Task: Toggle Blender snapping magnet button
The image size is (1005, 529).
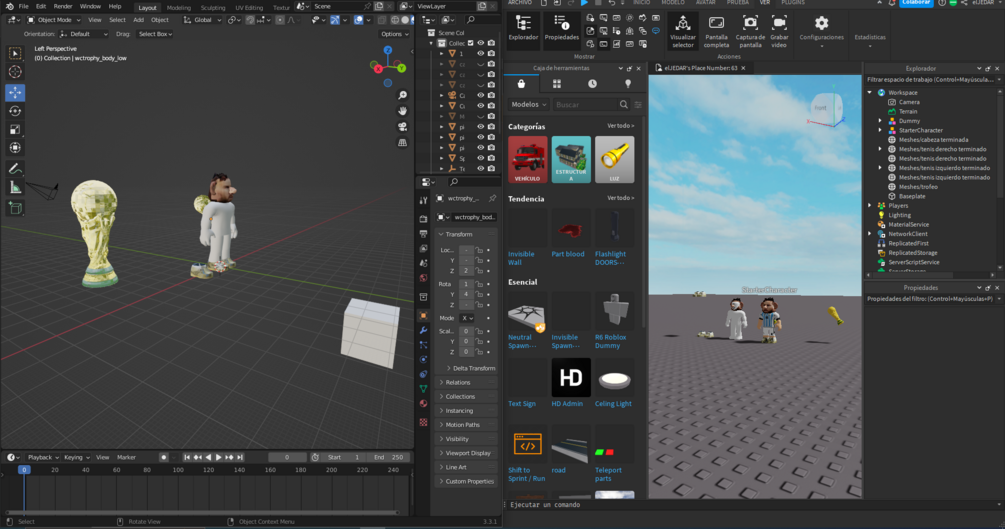Action: (x=251, y=20)
